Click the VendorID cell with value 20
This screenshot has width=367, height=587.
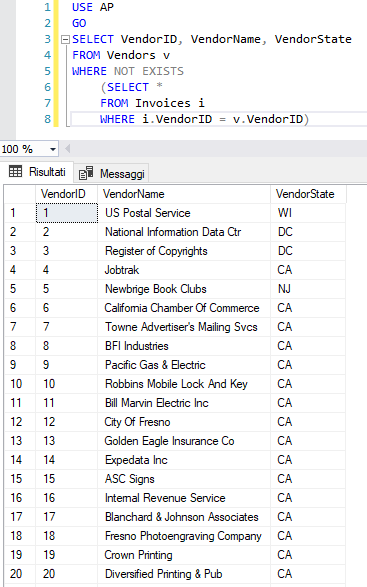(67, 574)
